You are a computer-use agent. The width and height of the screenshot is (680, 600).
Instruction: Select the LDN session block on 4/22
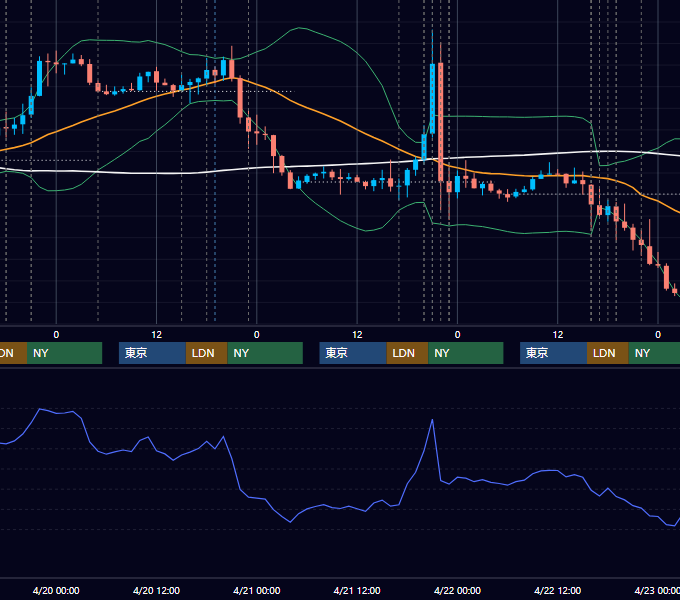(x=608, y=353)
